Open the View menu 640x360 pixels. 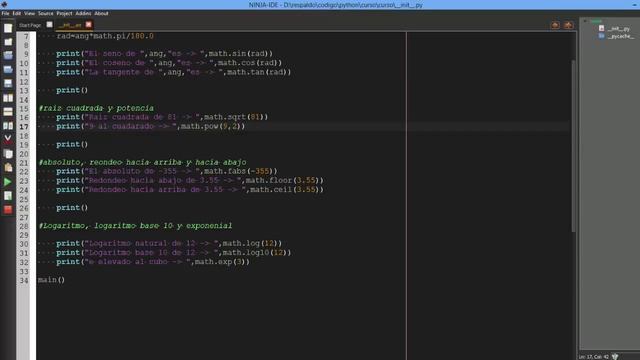tap(29, 13)
